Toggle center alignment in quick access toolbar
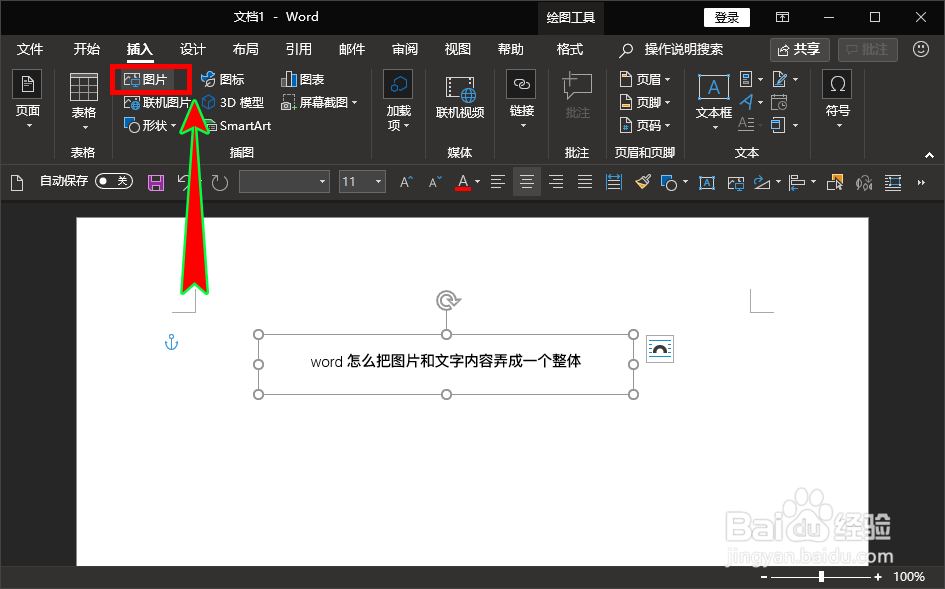The width and height of the screenshot is (945, 589). pyautogui.click(x=527, y=182)
